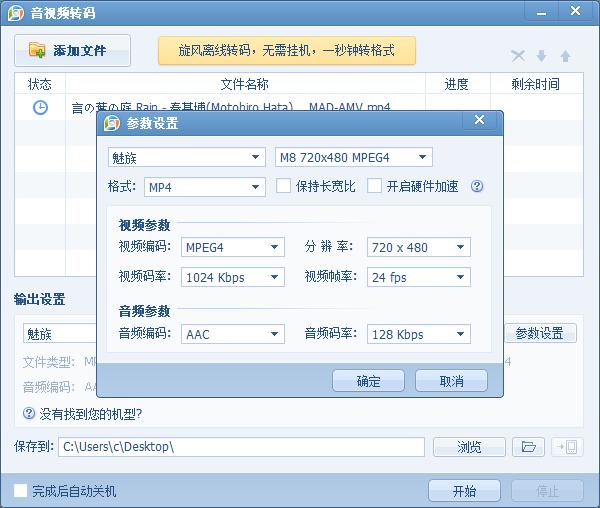Click the 音视频转码 app logo icon in title bar
The image size is (600, 508).
click(x=16, y=13)
